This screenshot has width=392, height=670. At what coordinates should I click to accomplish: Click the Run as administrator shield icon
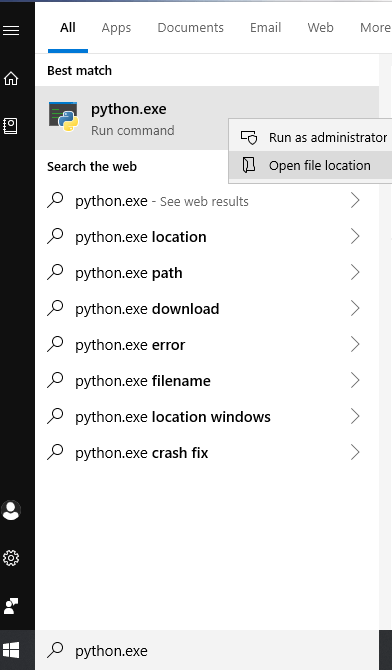pyautogui.click(x=249, y=138)
